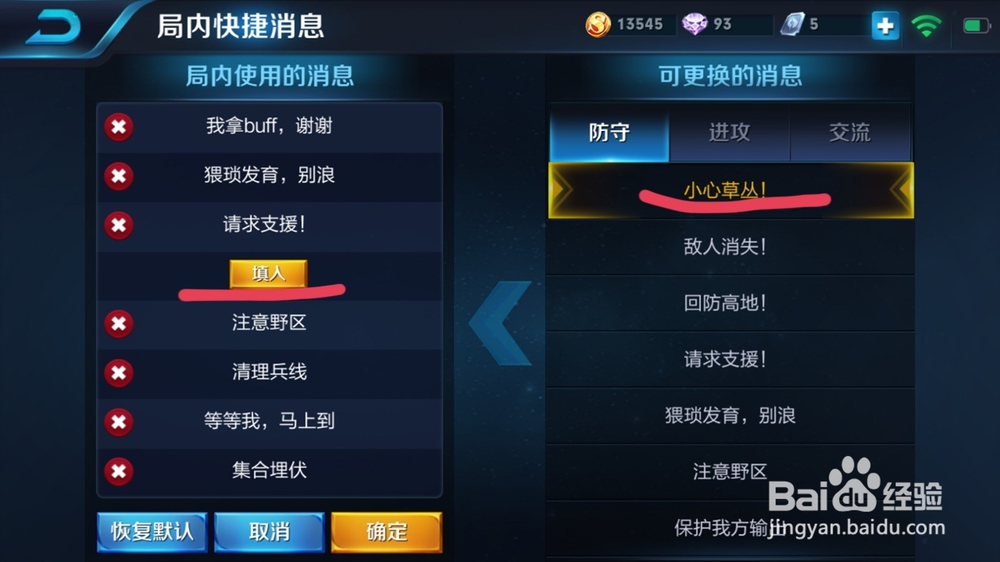Viewport: 1000px width, 562px height.
Task: Click the yellow 填入 button
Action: 268,274
